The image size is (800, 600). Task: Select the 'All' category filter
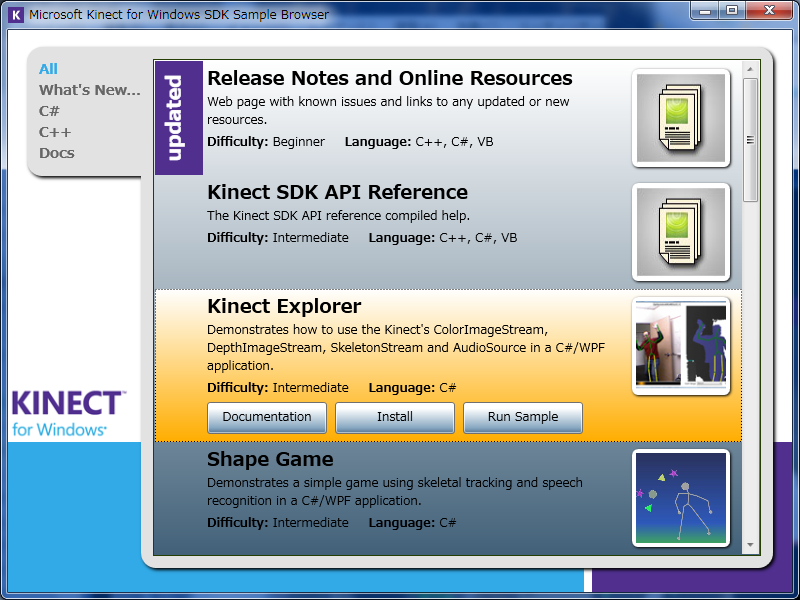click(48, 69)
